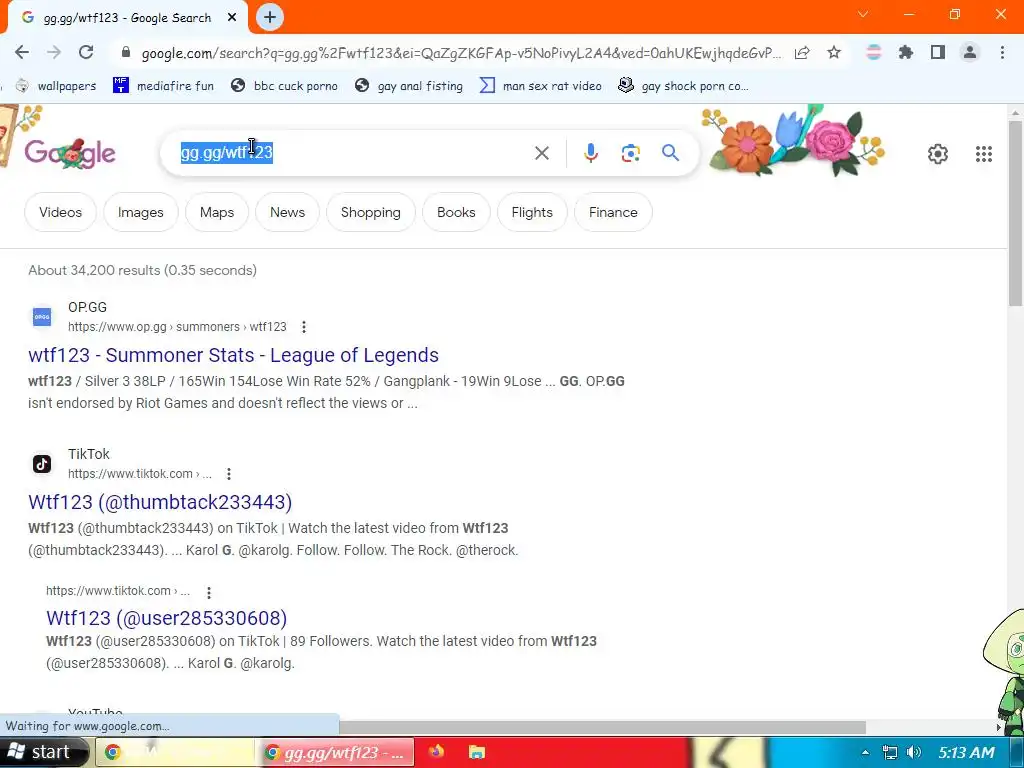Open the wallpapers bookmark
Image resolution: width=1024 pixels, height=768 pixels.
pos(57,86)
